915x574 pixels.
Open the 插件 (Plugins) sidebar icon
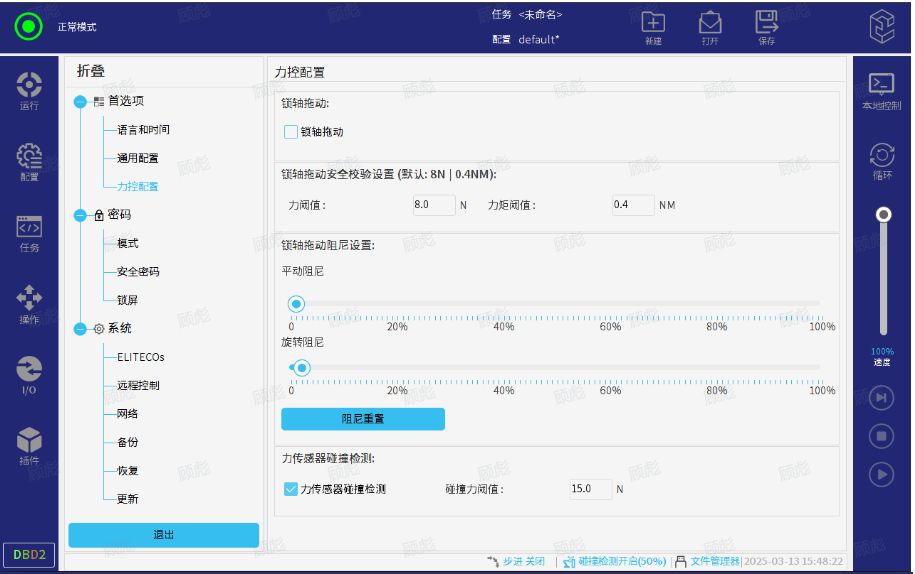[x=29, y=446]
